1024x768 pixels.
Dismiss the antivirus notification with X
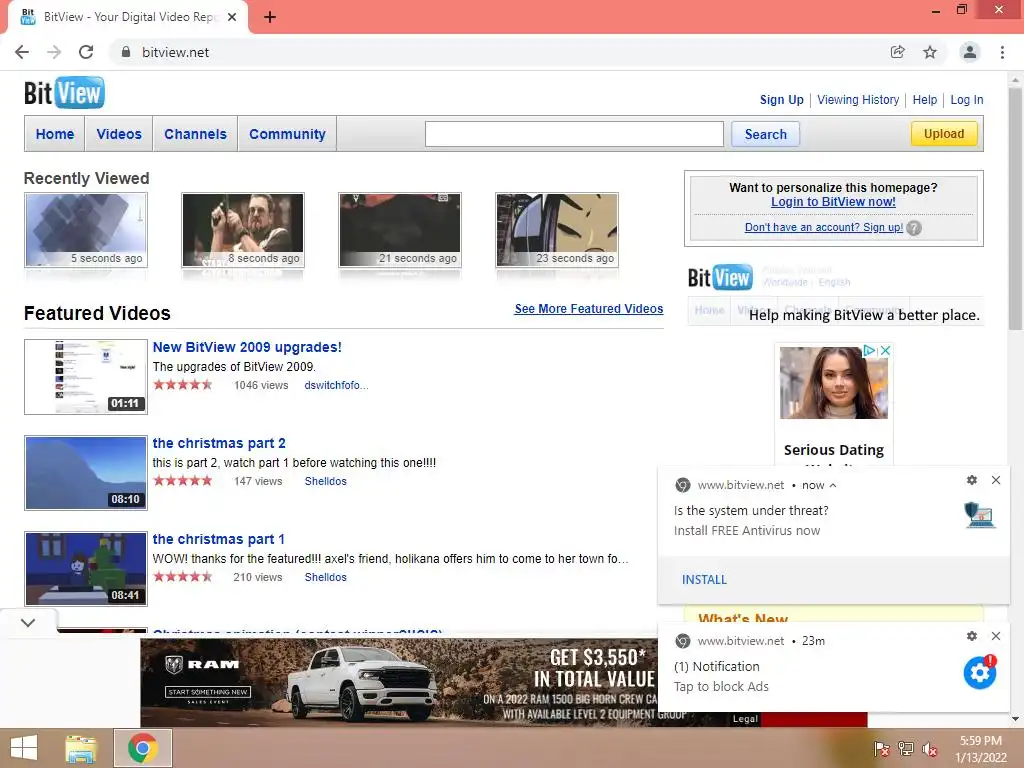pyautogui.click(x=996, y=480)
